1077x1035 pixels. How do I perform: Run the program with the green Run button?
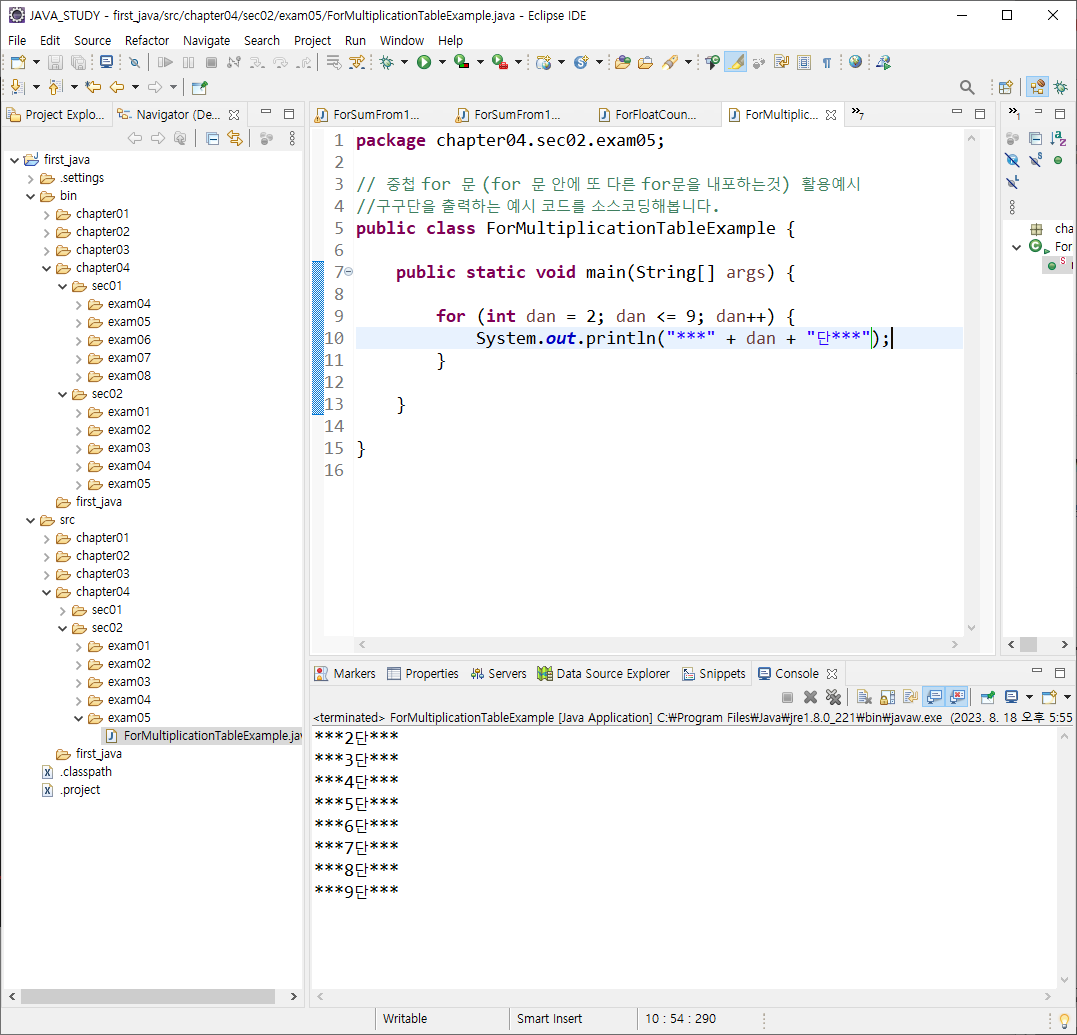coord(424,62)
